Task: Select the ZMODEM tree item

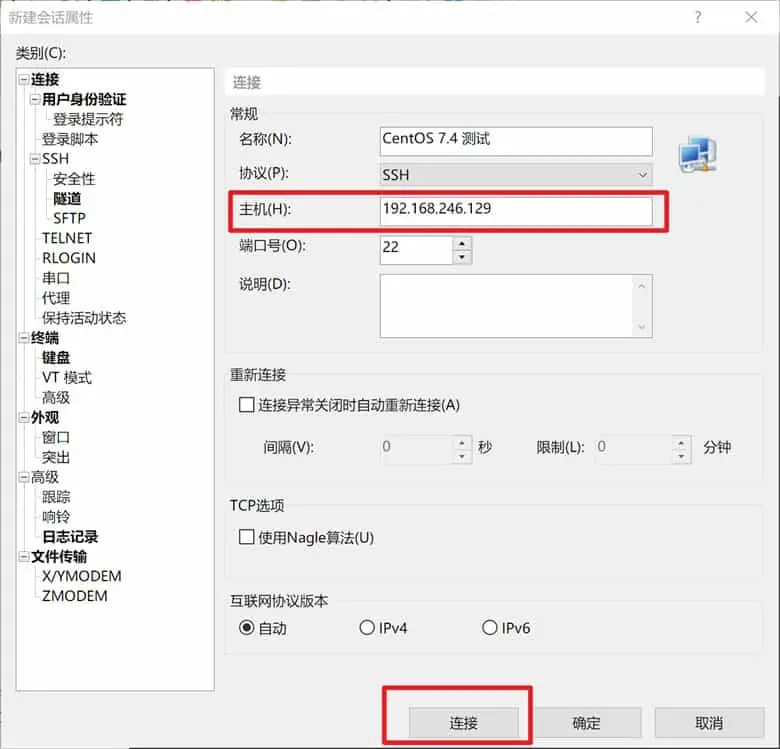Action: (74, 596)
